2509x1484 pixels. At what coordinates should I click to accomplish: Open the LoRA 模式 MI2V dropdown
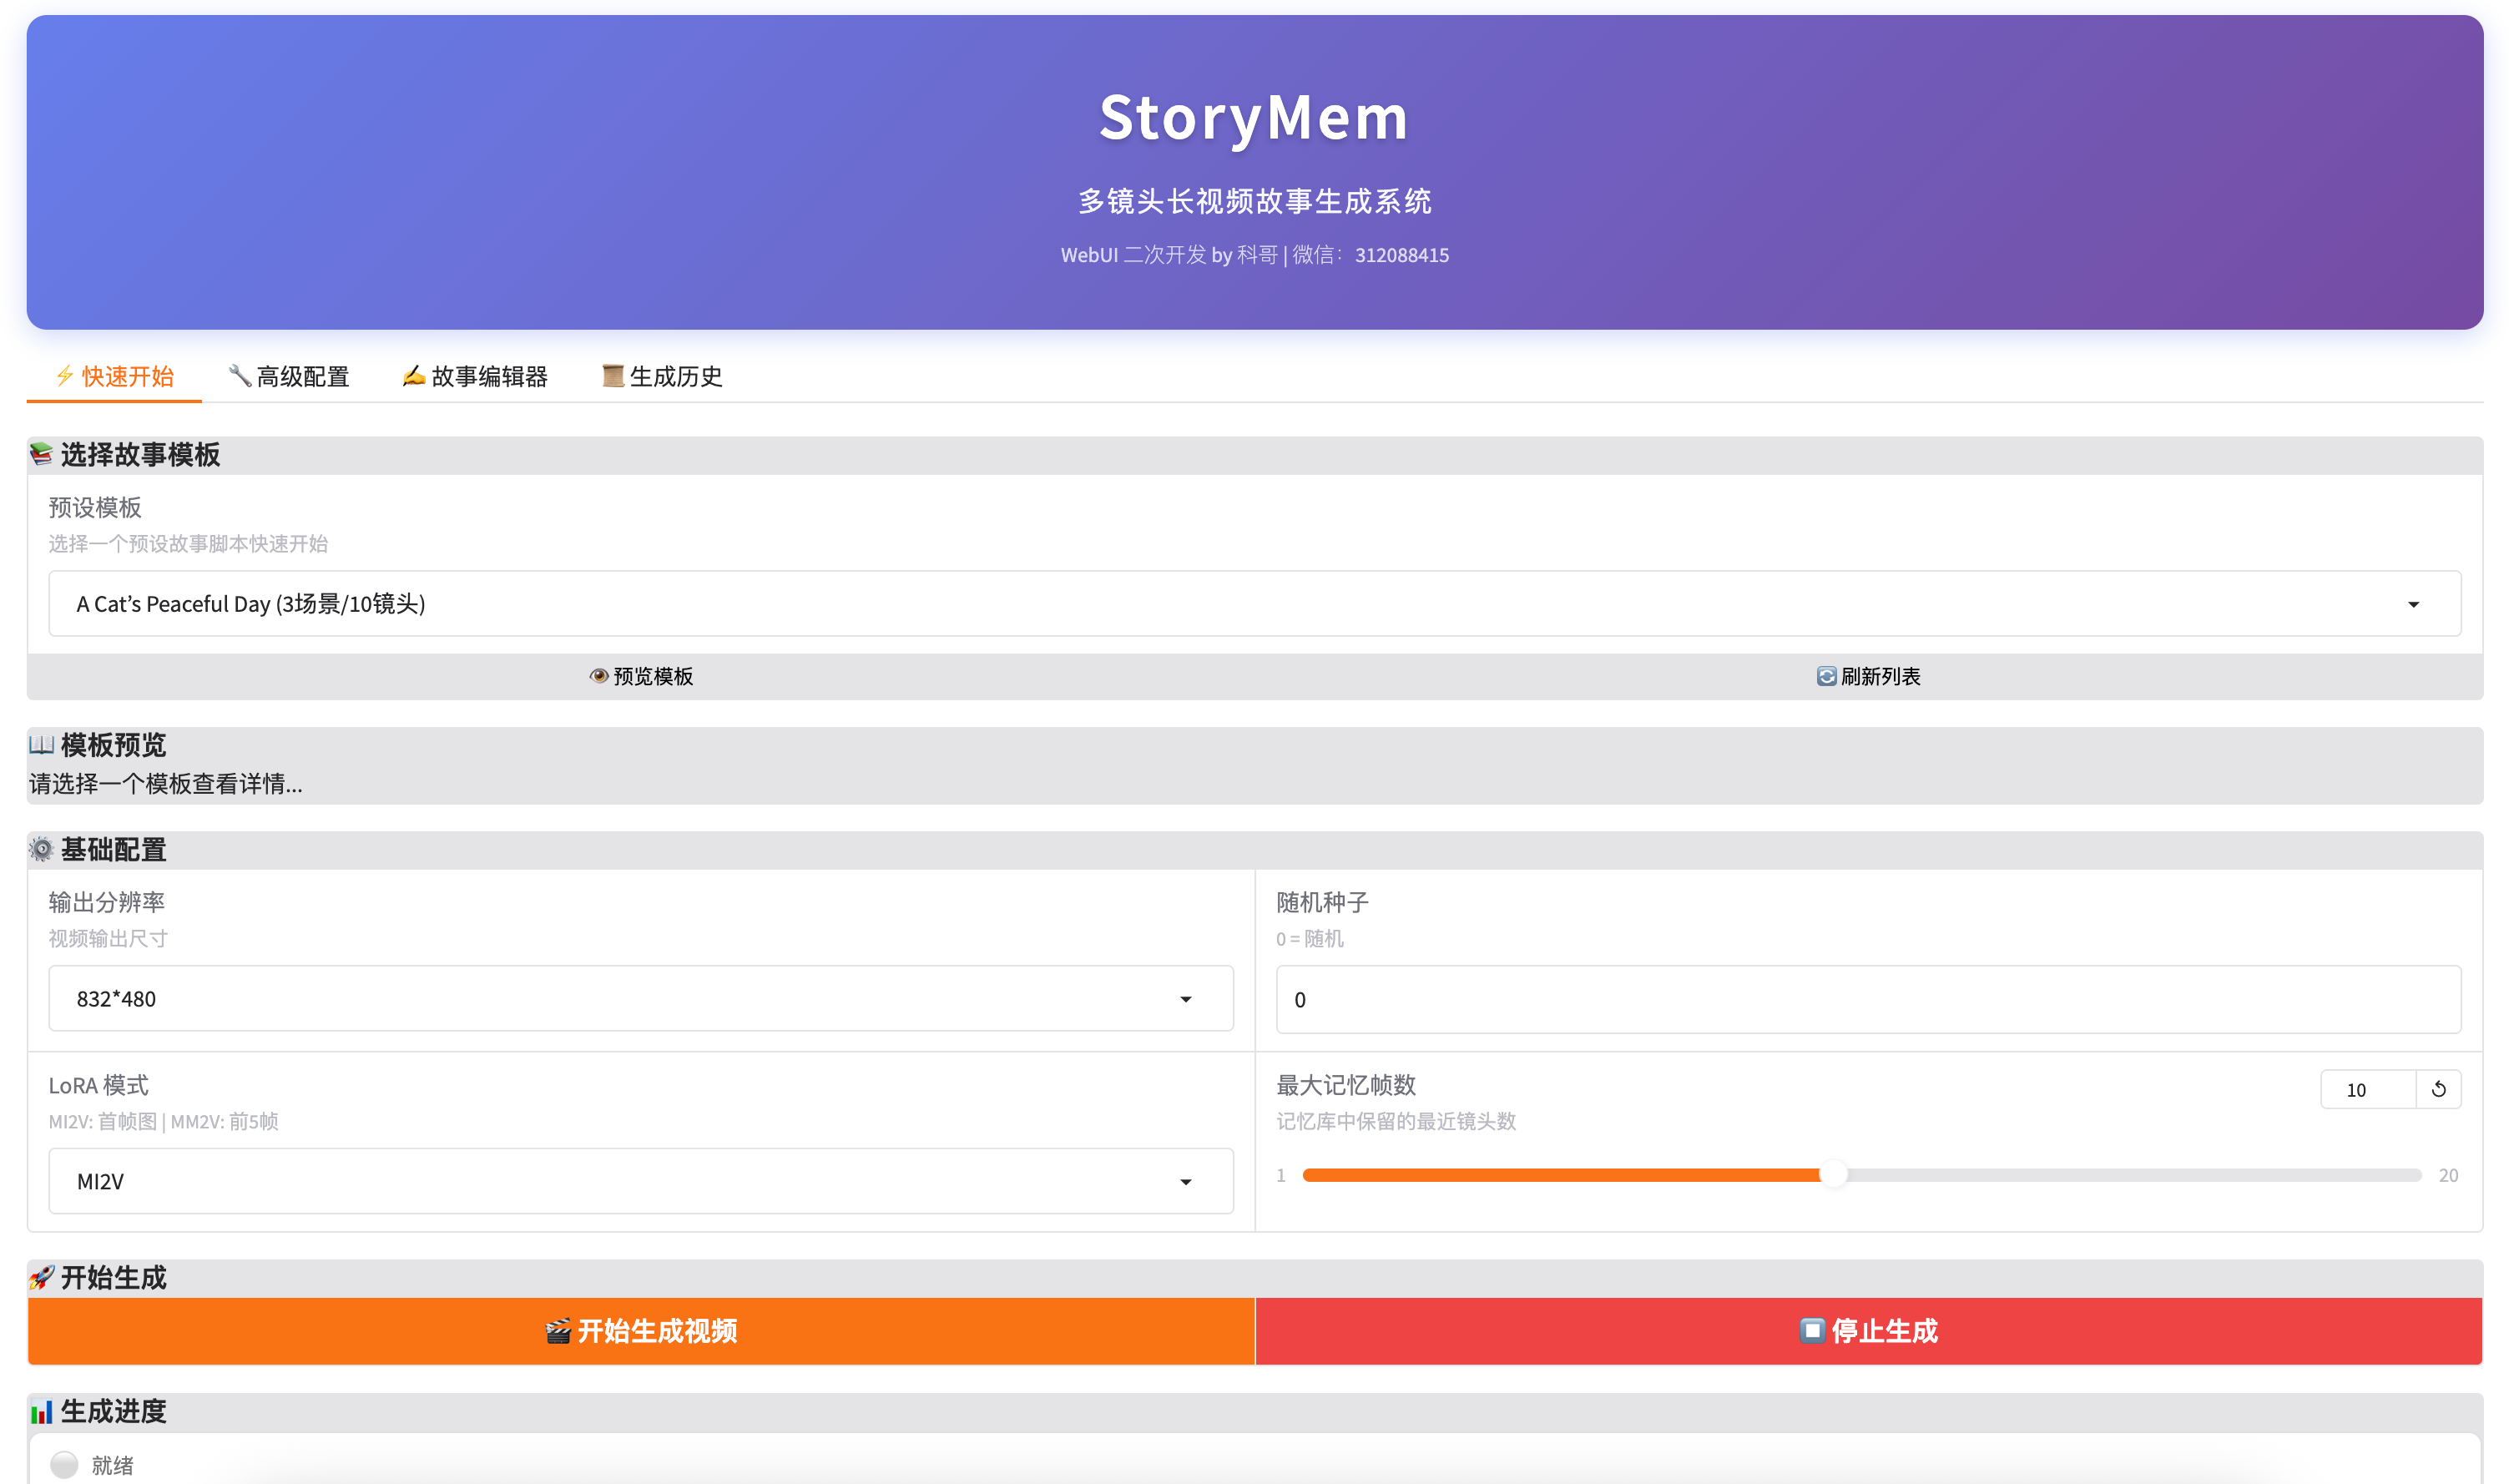pyautogui.click(x=640, y=1181)
